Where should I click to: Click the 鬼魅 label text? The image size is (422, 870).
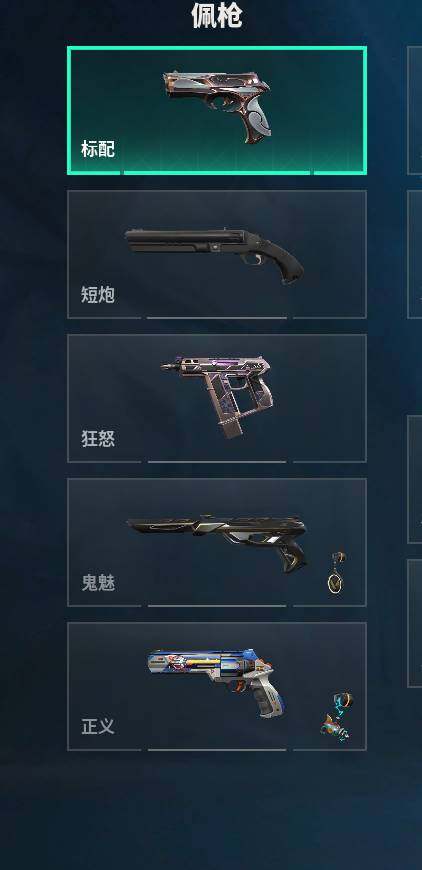(x=98, y=583)
